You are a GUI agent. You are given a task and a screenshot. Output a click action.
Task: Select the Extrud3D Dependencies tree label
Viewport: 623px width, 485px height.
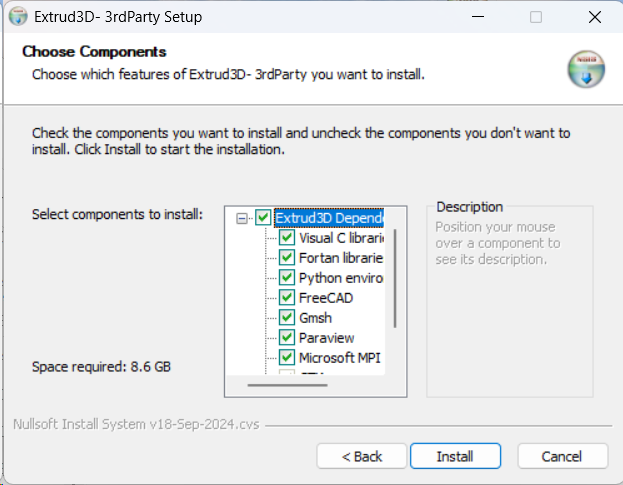(x=329, y=218)
